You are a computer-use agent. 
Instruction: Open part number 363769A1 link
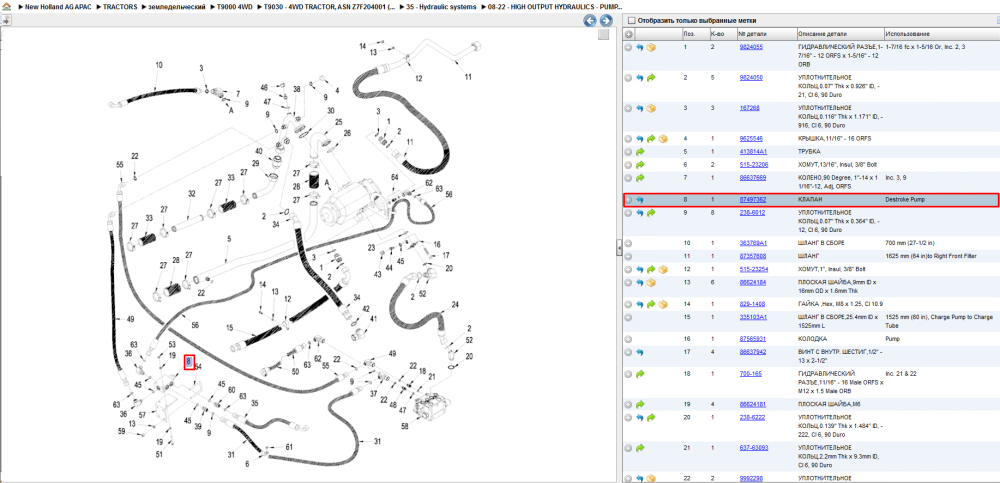(x=753, y=243)
